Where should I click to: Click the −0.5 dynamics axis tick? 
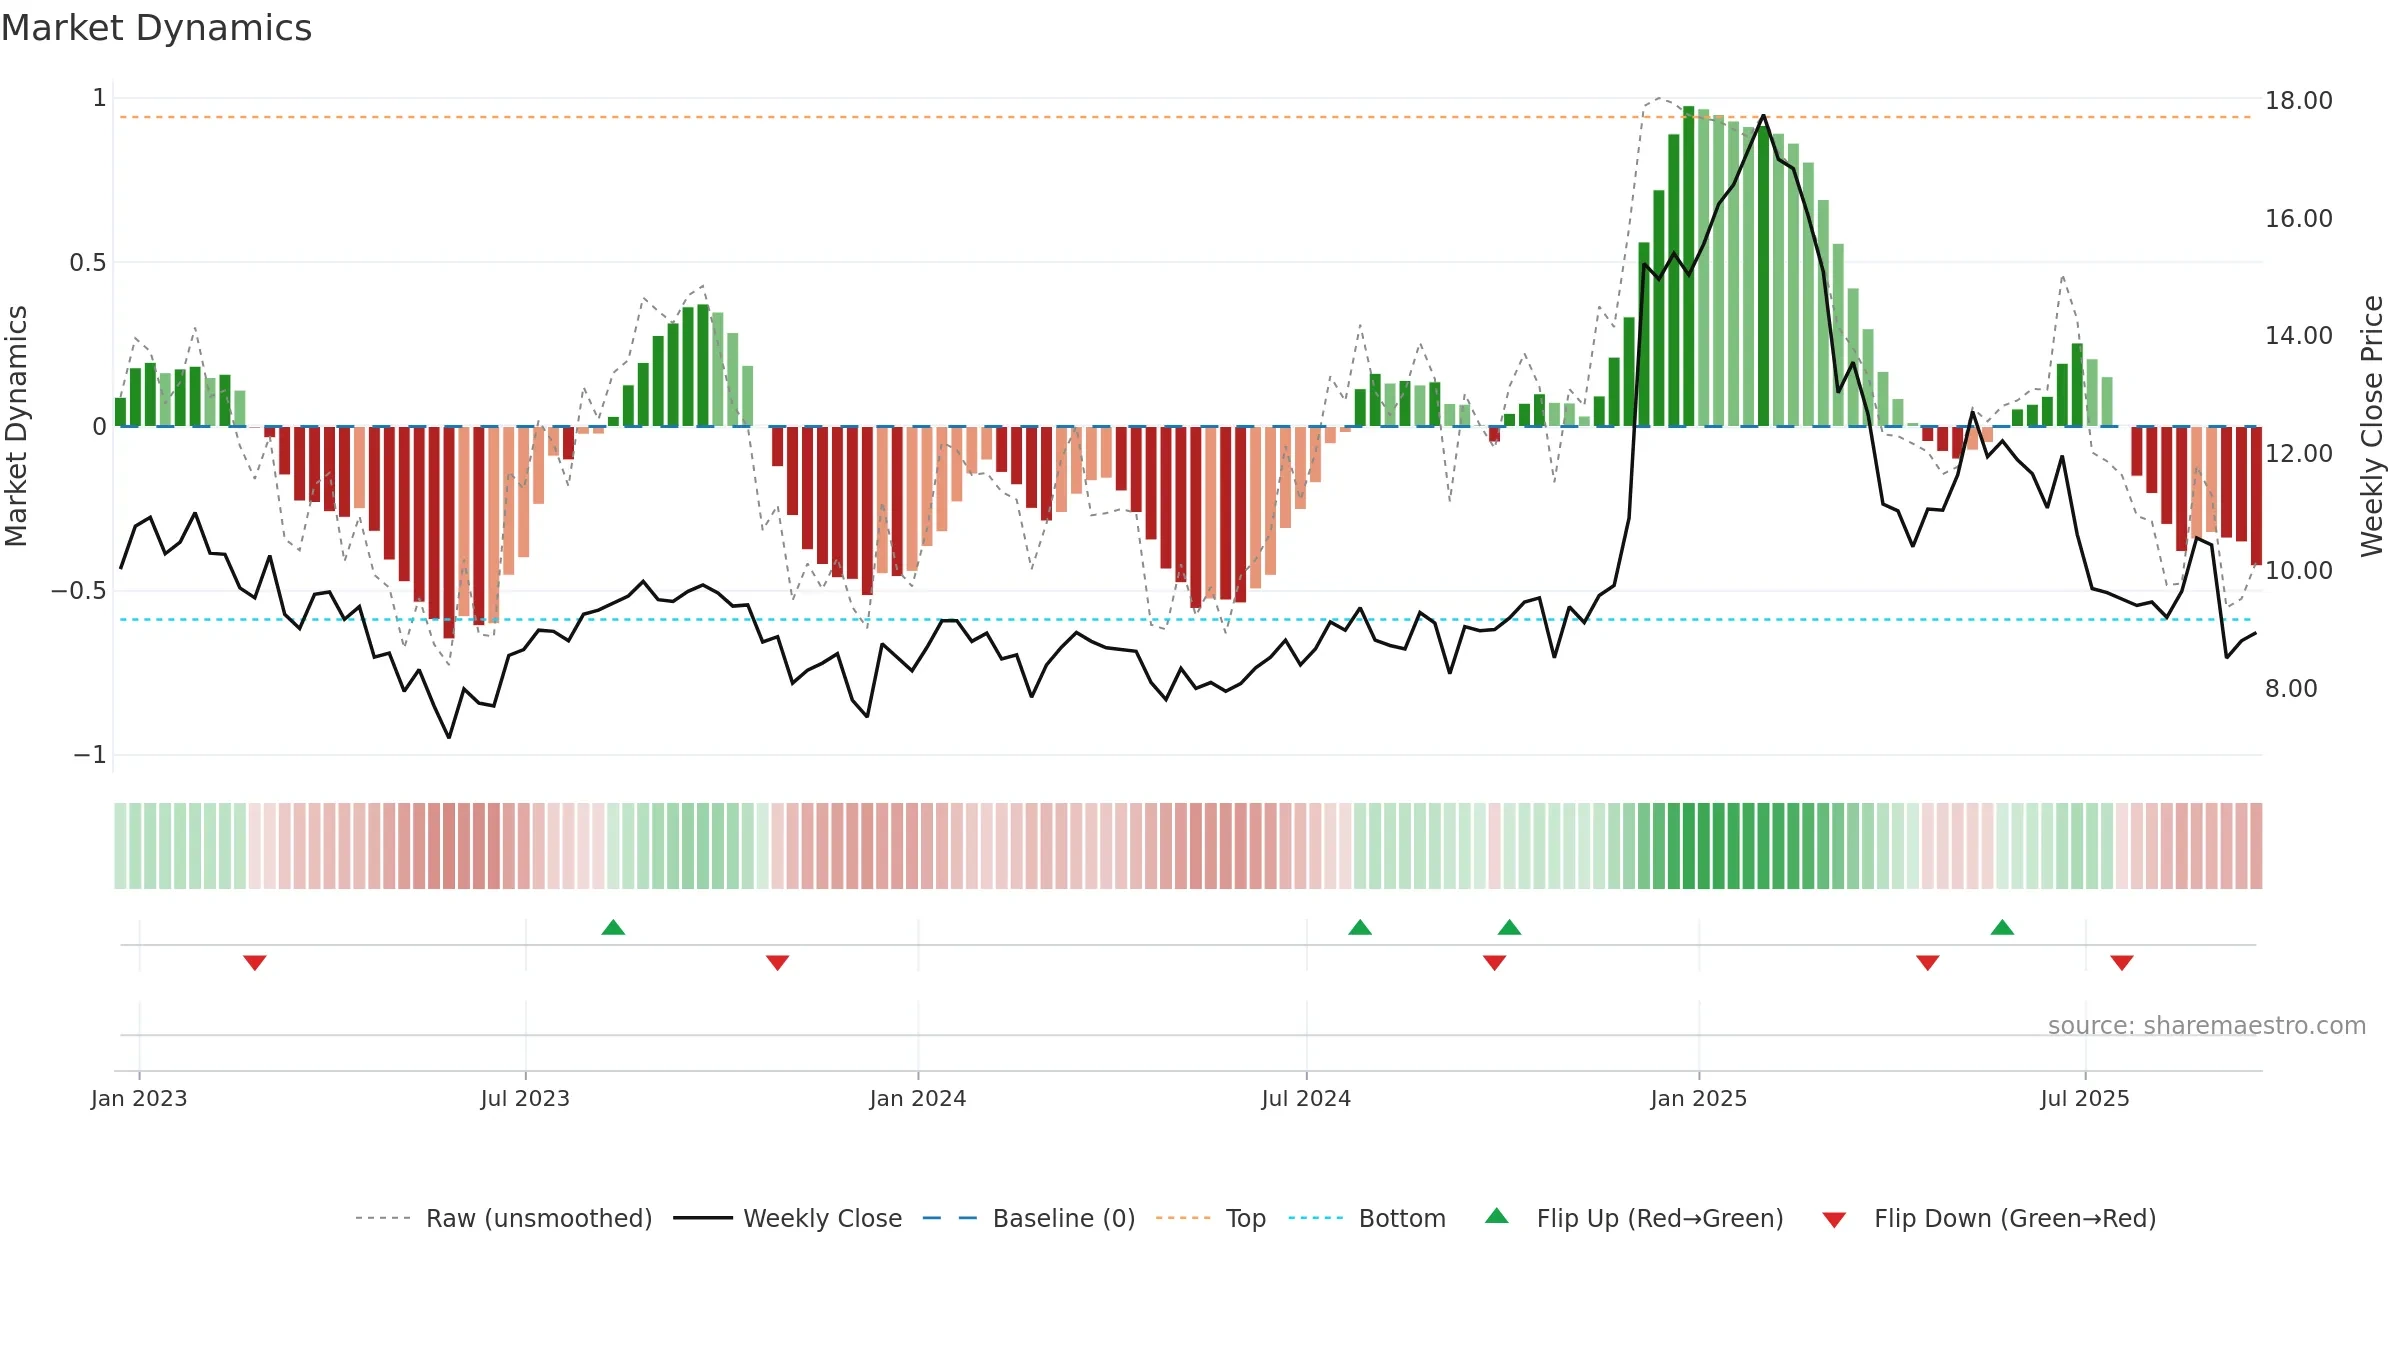click(78, 590)
